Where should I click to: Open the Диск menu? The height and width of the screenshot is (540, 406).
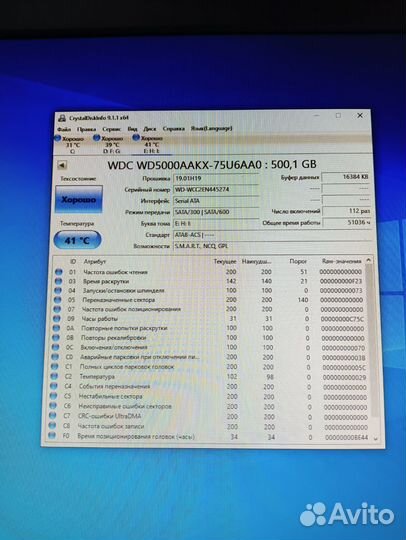[x=149, y=129]
